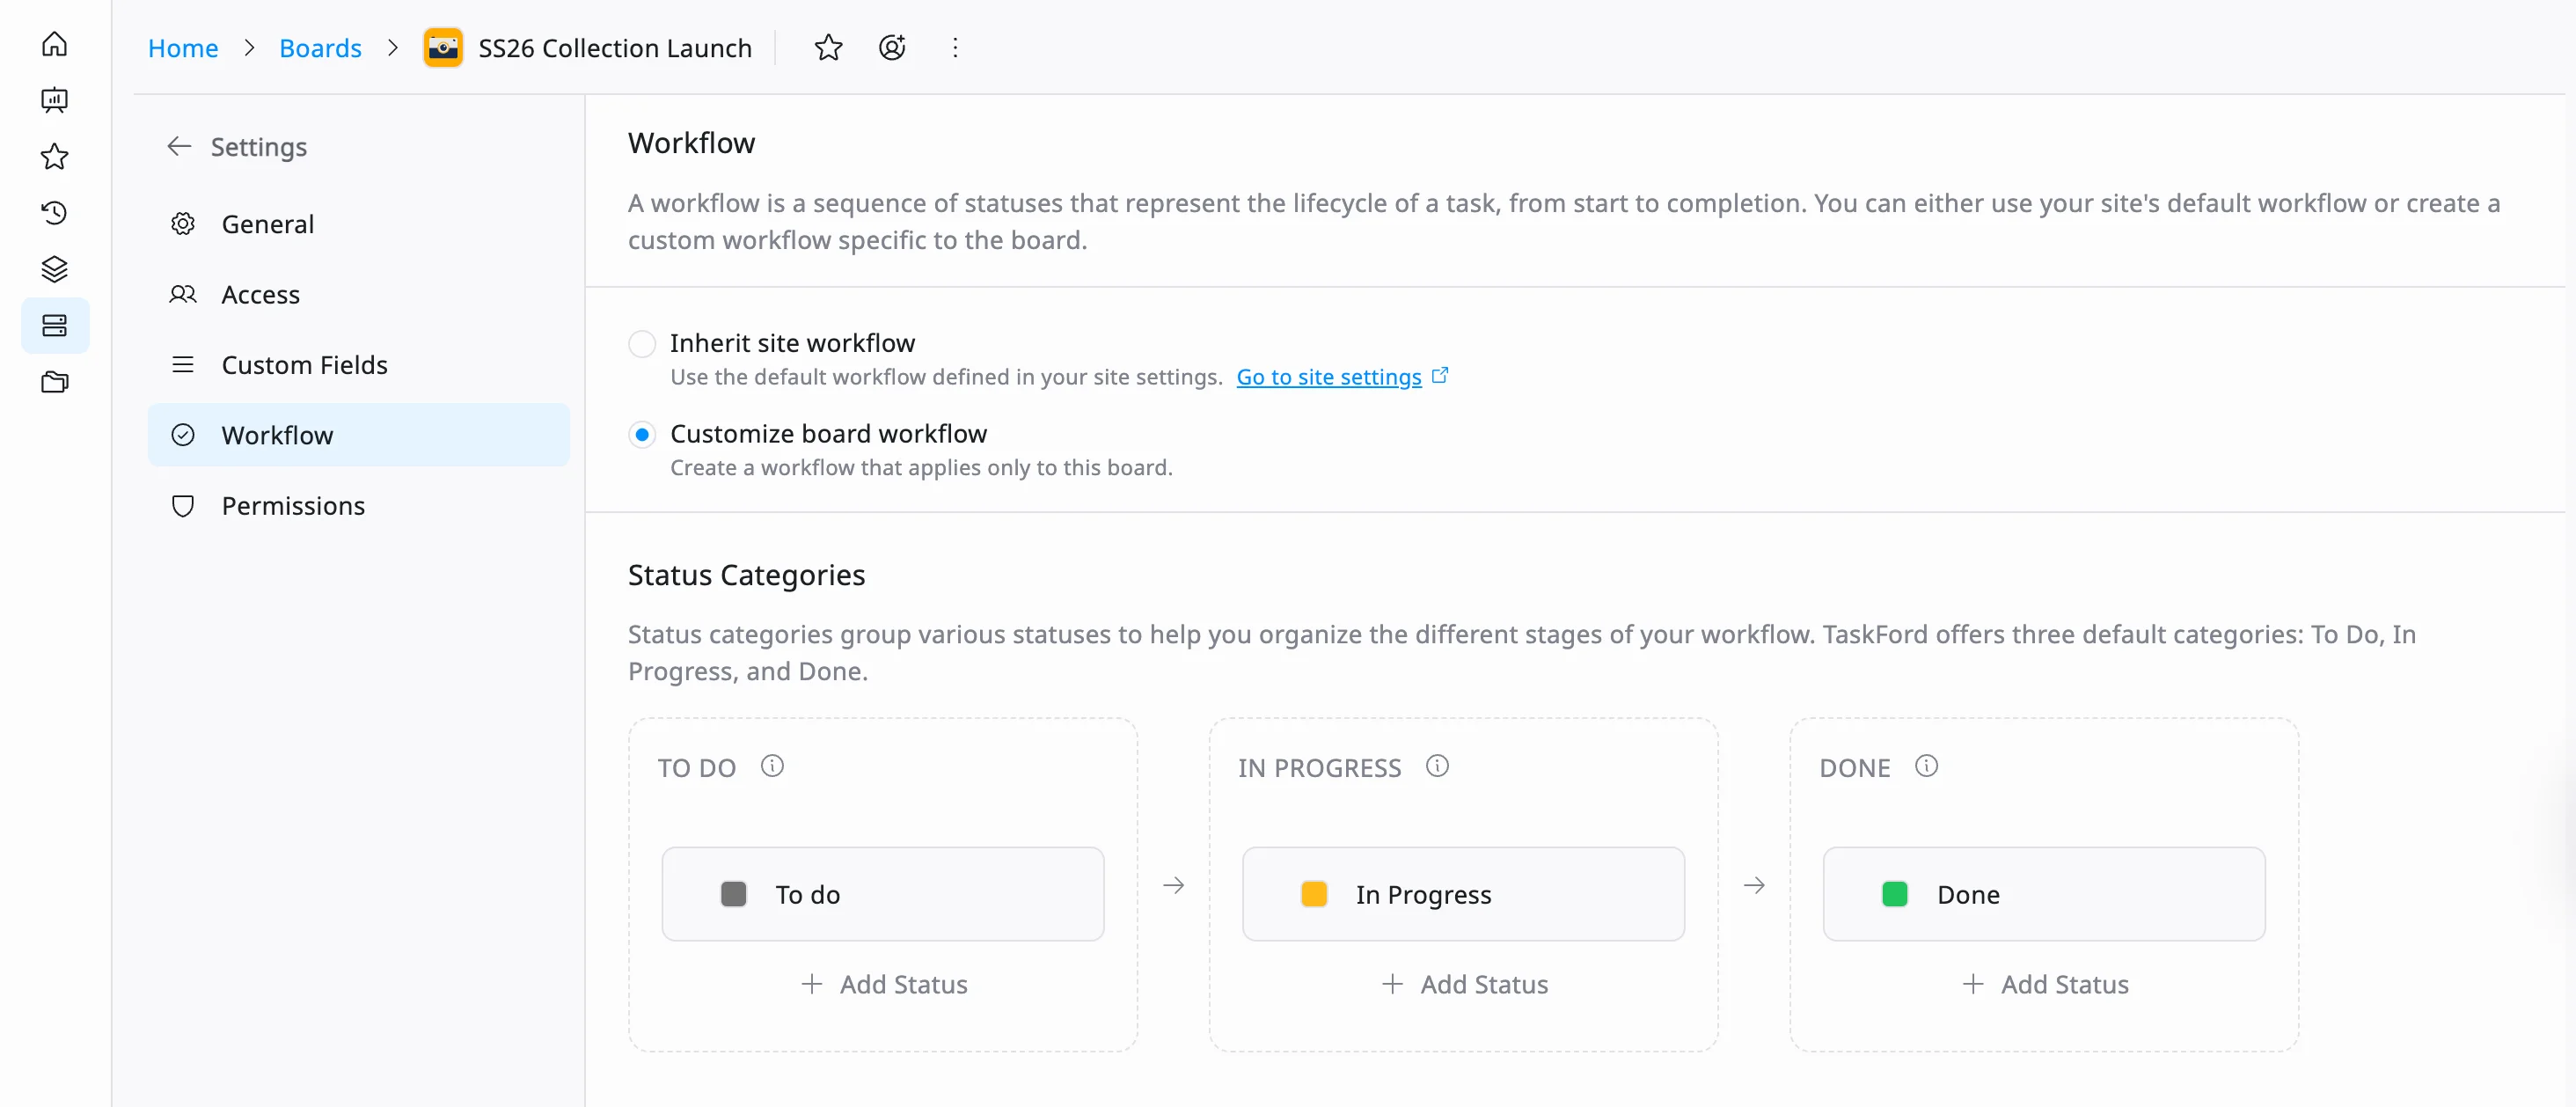Follow the Go to site settings link
2576x1107 pixels.
coord(1328,377)
